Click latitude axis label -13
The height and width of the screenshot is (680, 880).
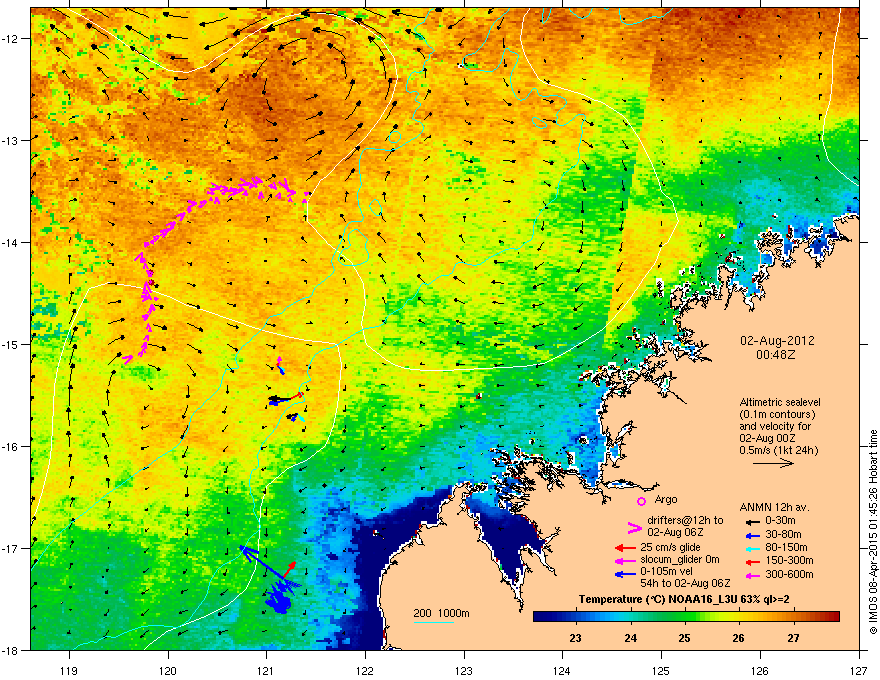pos(11,140)
